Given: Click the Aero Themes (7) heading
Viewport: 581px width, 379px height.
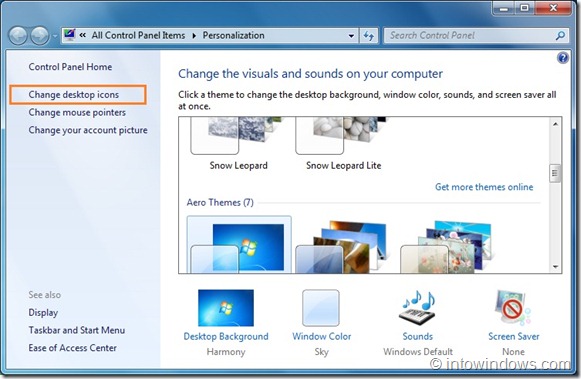Looking at the screenshot, I should pyautogui.click(x=220, y=203).
